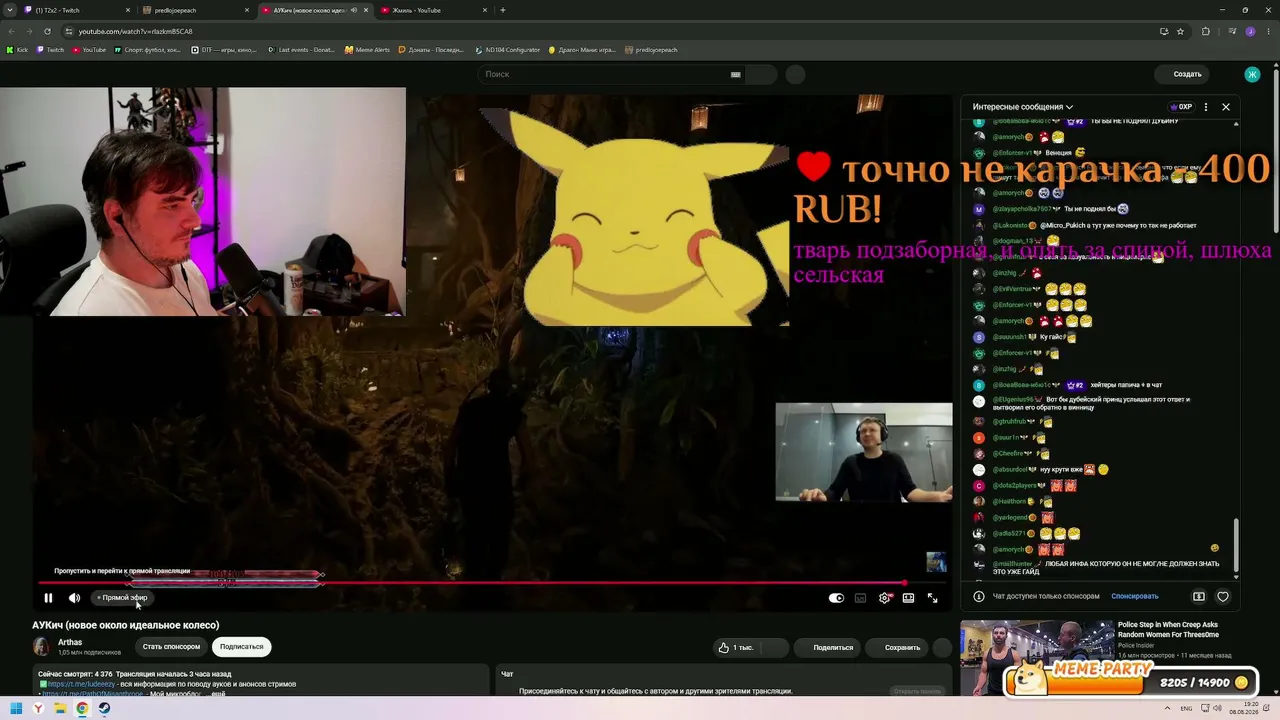Image resolution: width=1280 pixels, height=720 pixels.
Task: Open the Arthas channel avatar
Action: coord(42,647)
